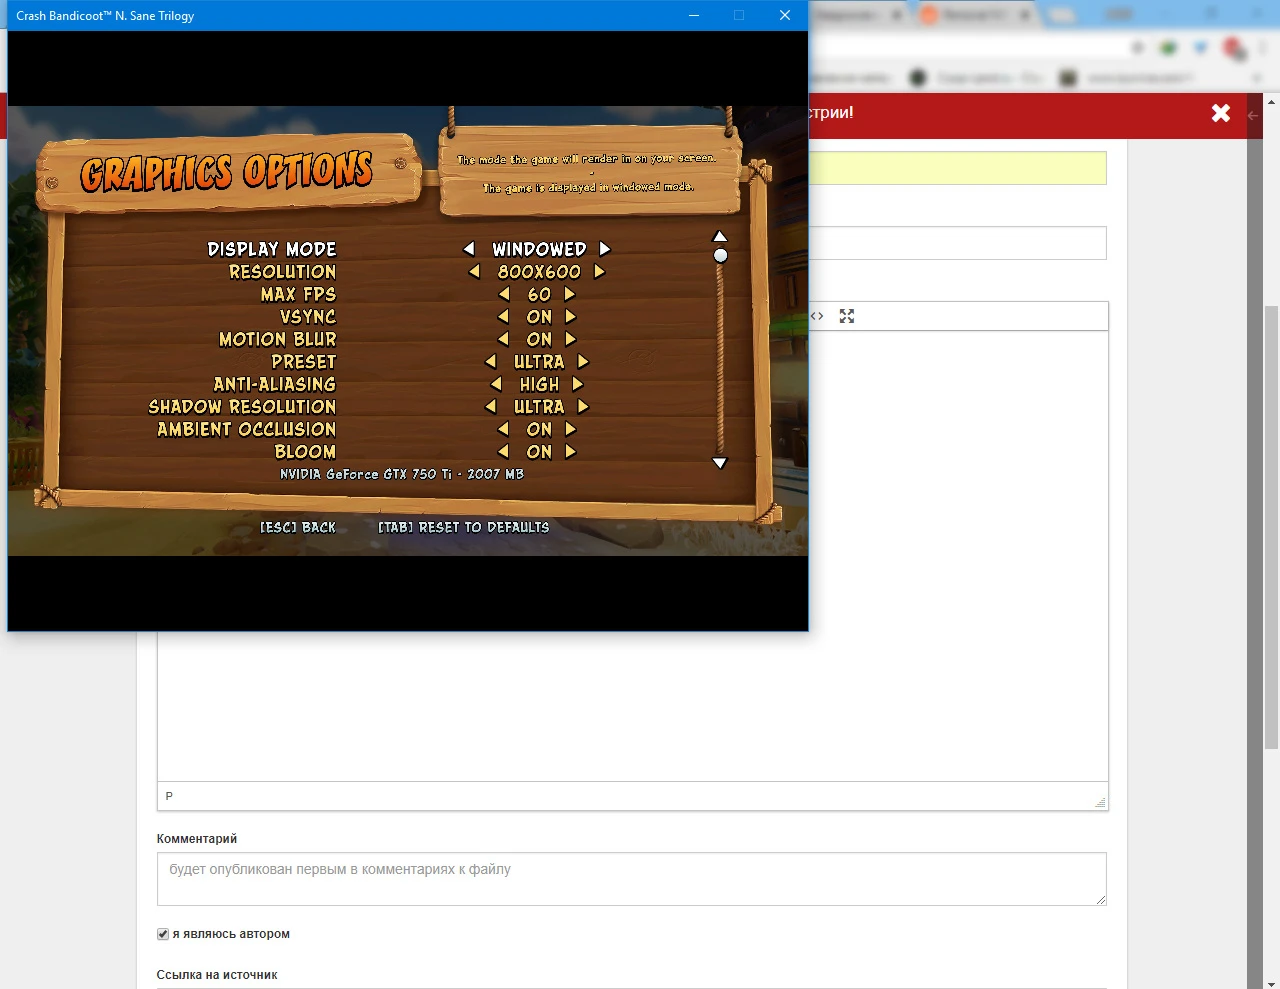
Task: Increase the Resolution with its right arrow
Action: [x=600, y=271]
